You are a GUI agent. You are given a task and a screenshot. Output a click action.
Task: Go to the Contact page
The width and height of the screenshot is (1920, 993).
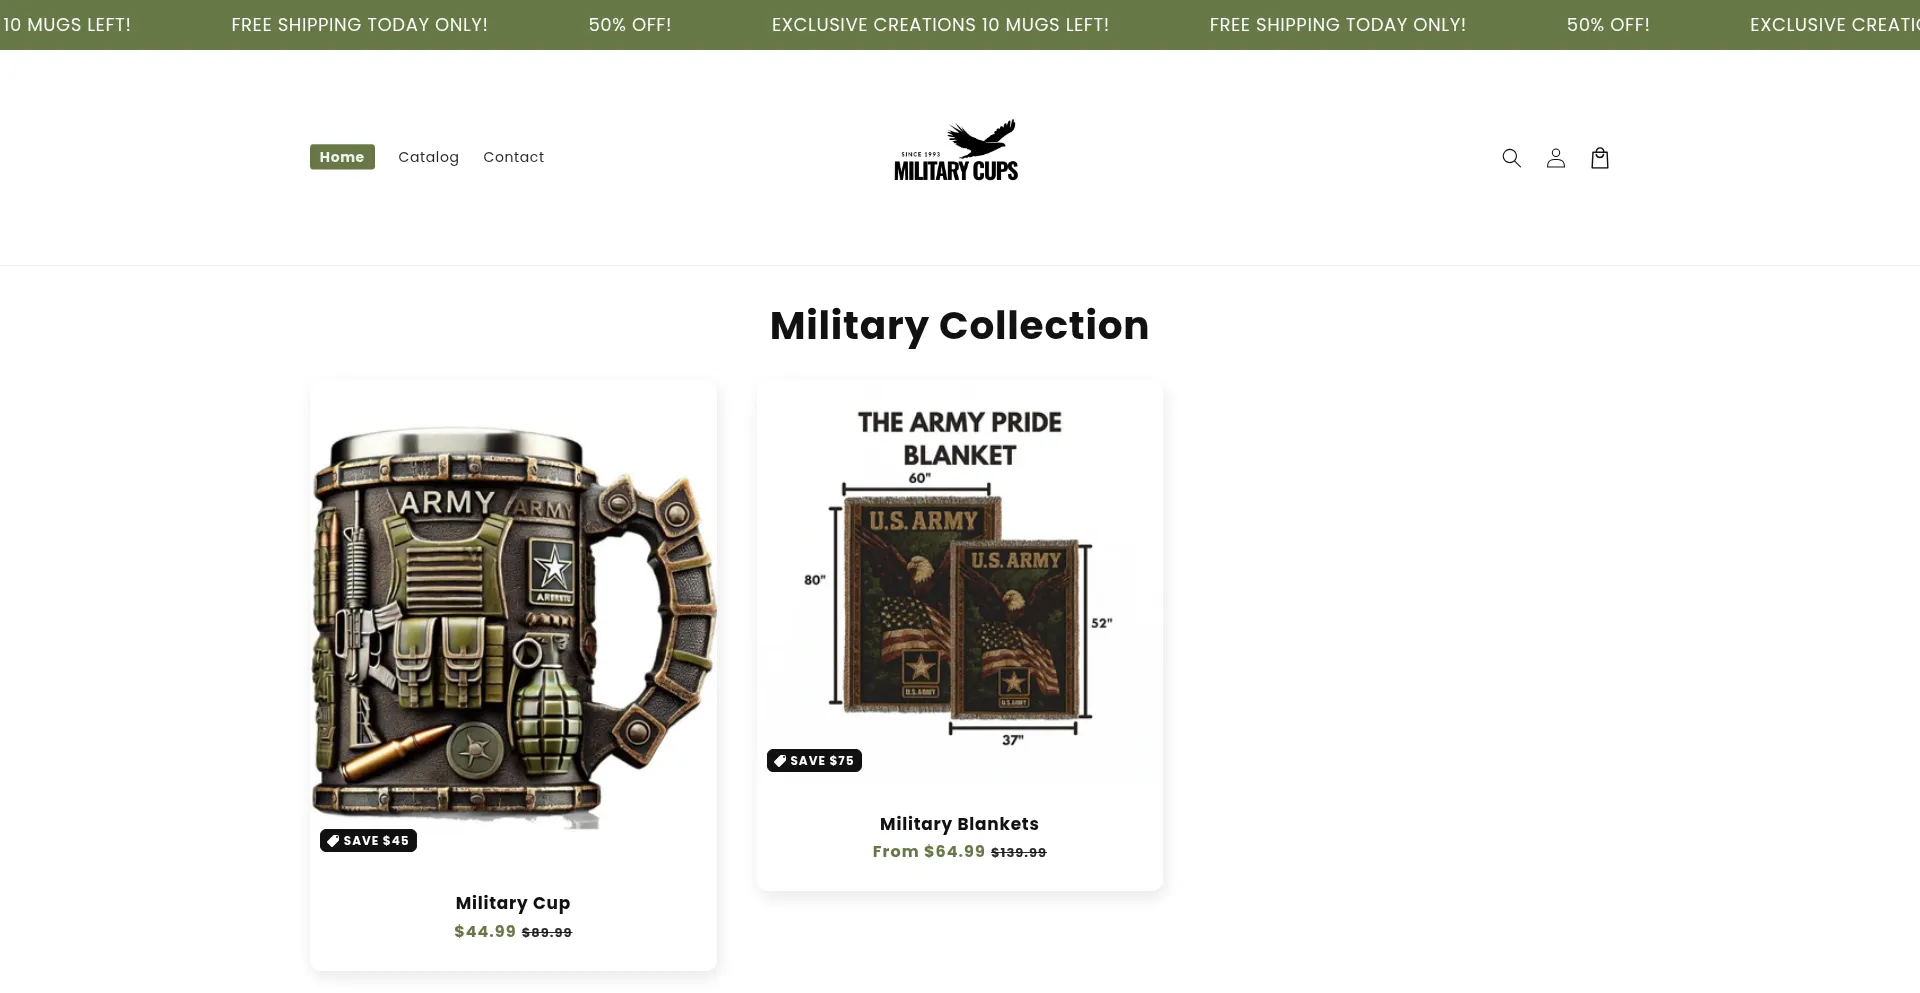513,157
